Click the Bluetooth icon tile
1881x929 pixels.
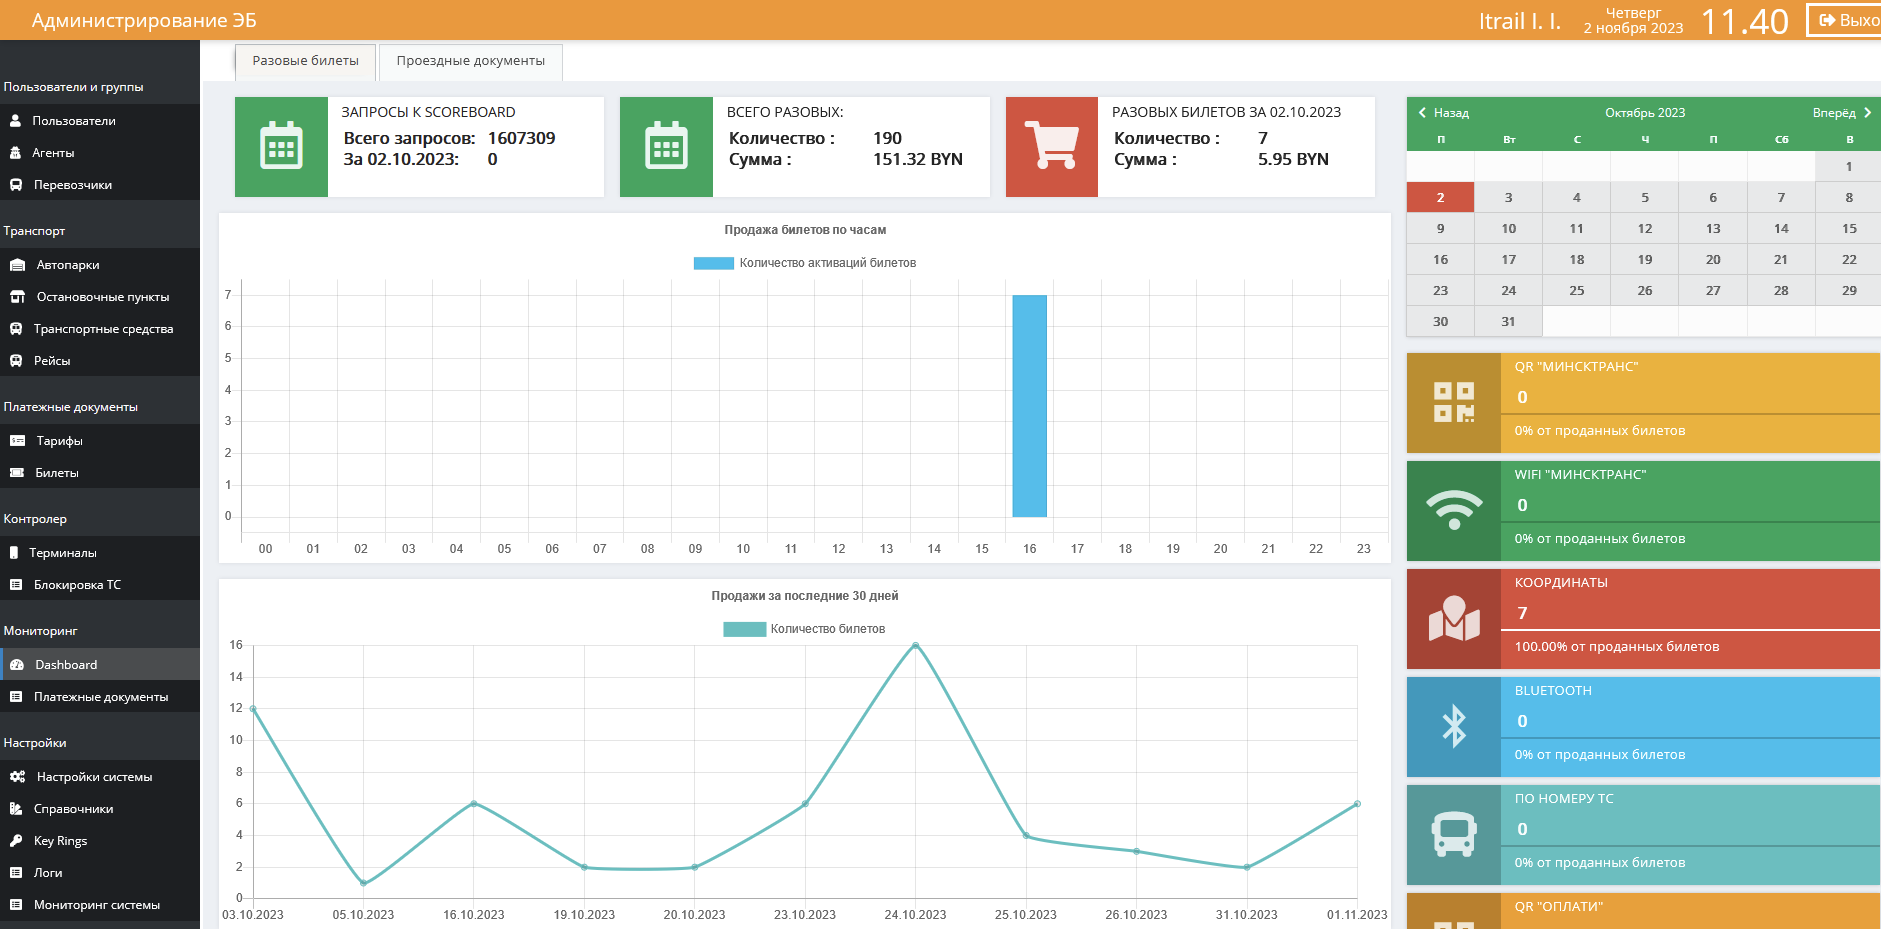[1454, 726]
